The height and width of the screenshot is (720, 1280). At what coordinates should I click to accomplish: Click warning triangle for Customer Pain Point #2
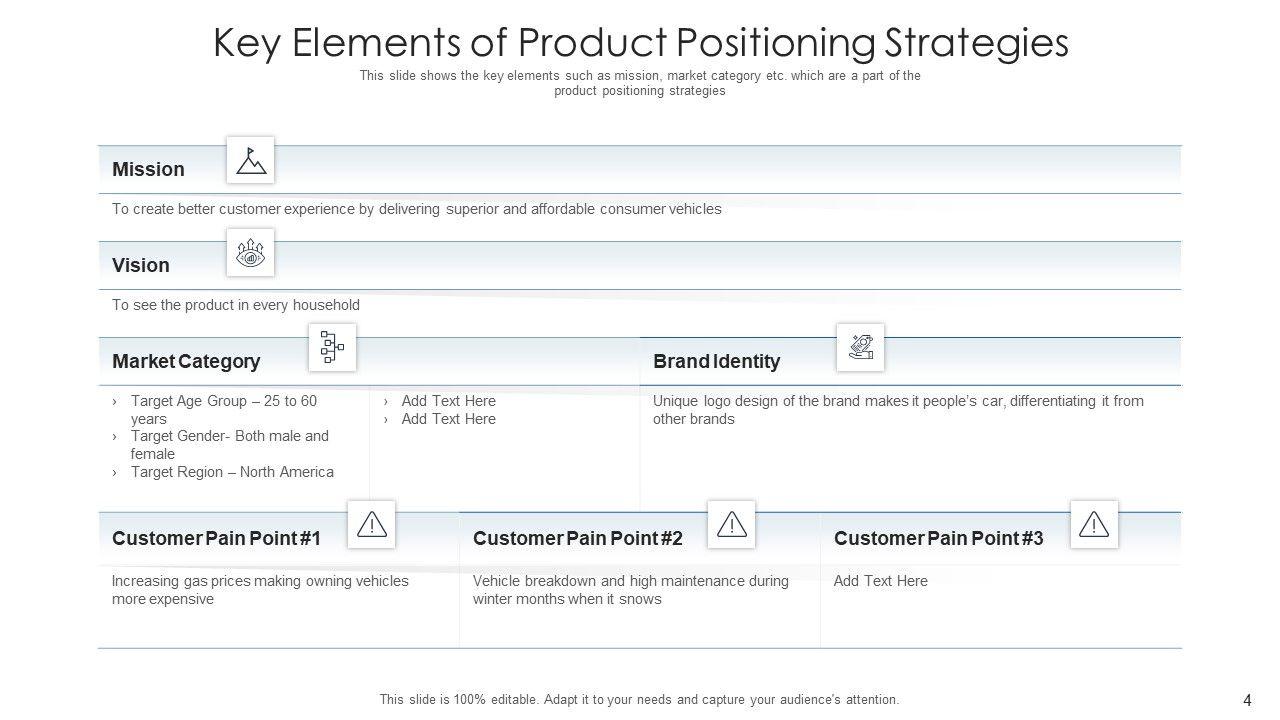coord(732,524)
